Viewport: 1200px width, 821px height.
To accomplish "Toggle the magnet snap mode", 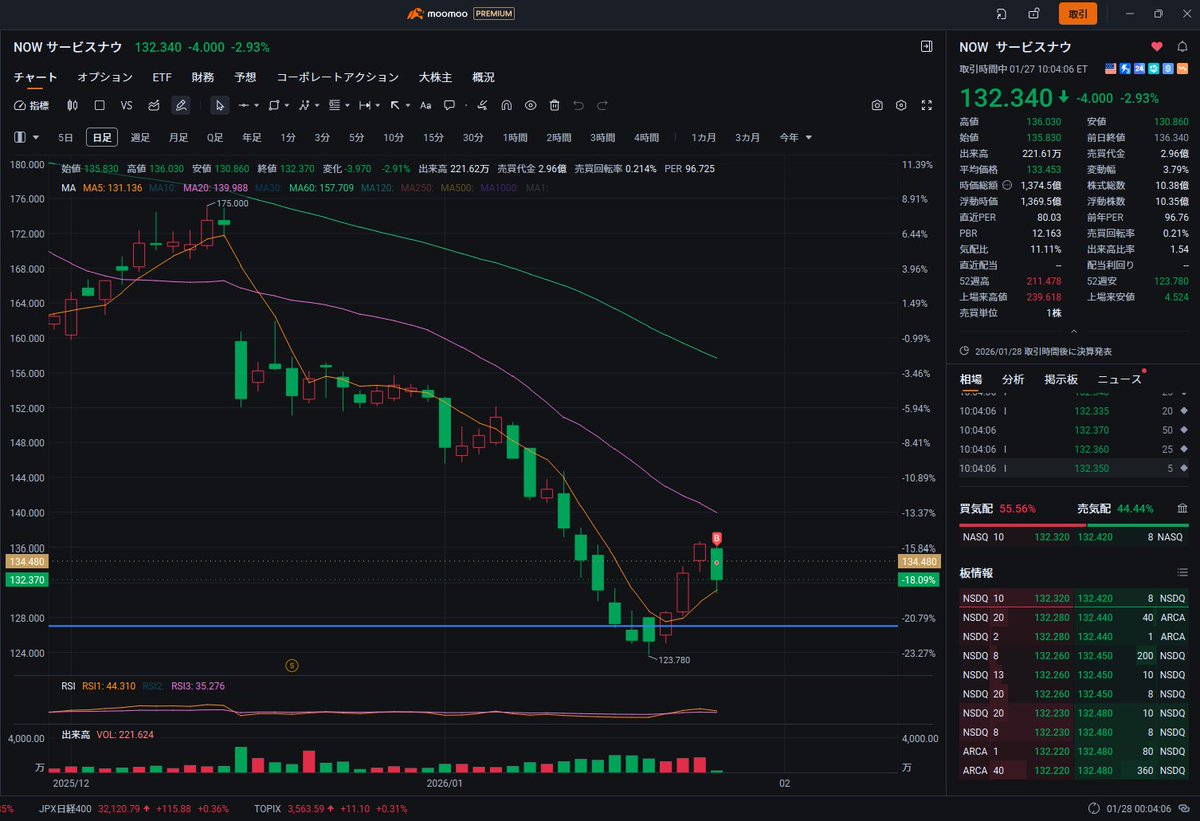I will [507, 105].
